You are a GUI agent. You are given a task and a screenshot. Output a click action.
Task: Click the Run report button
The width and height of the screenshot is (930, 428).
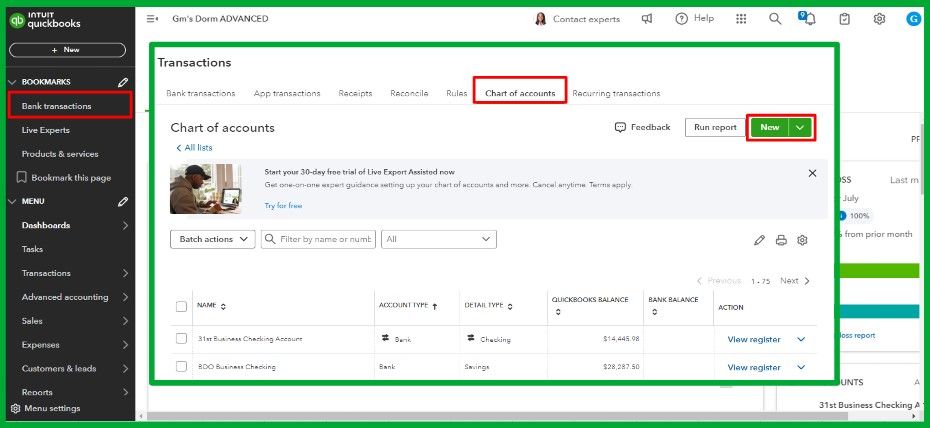[x=715, y=127]
